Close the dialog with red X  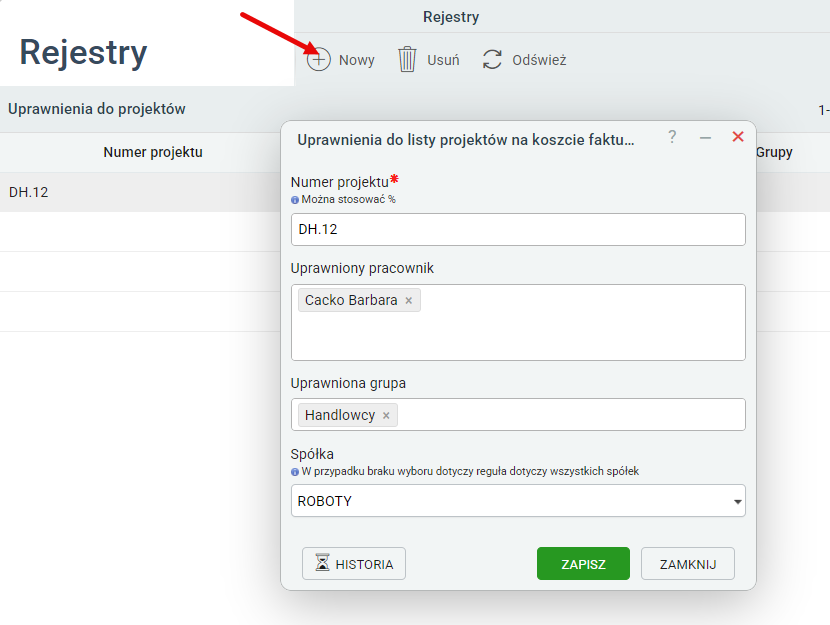point(738,137)
